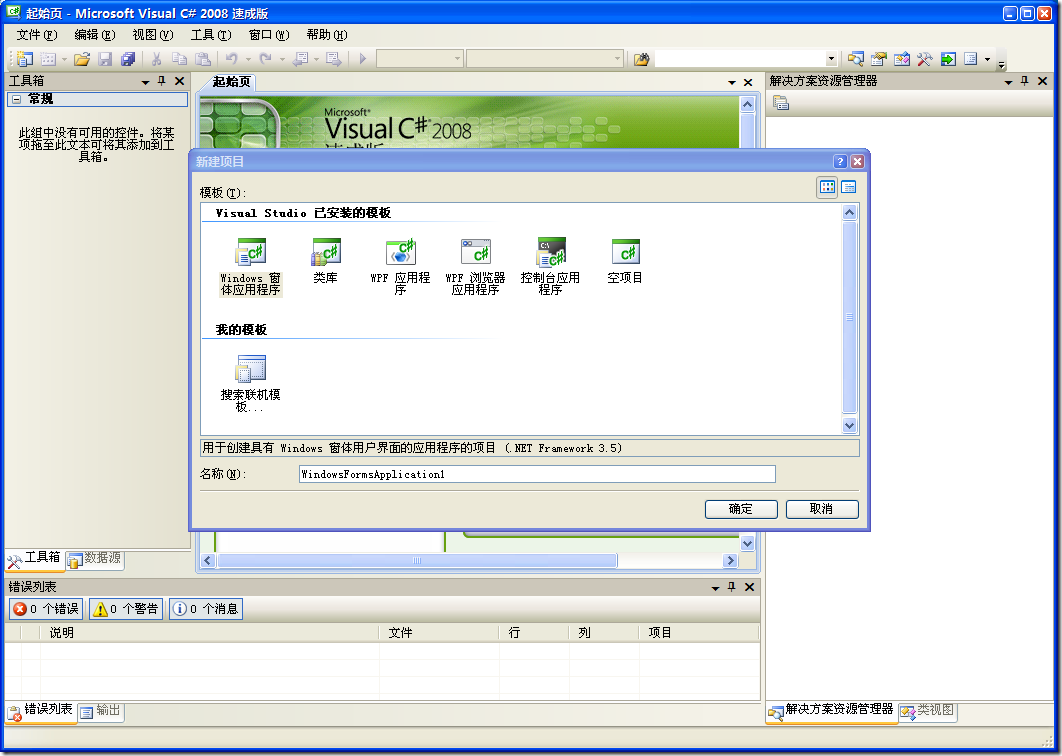Viewport: 1062px width, 756px height.
Task: Open the New Project icon dropdown arrow
Action: point(64,60)
